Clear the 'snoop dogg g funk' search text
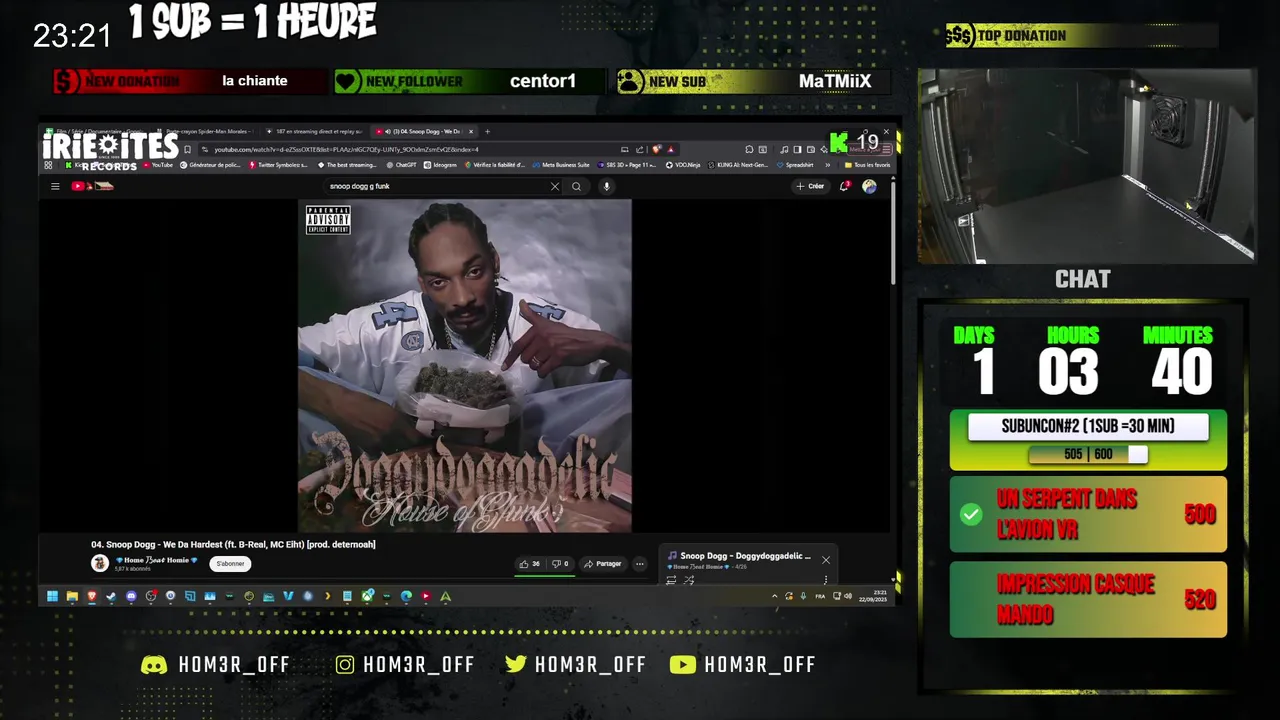 pos(555,186)
